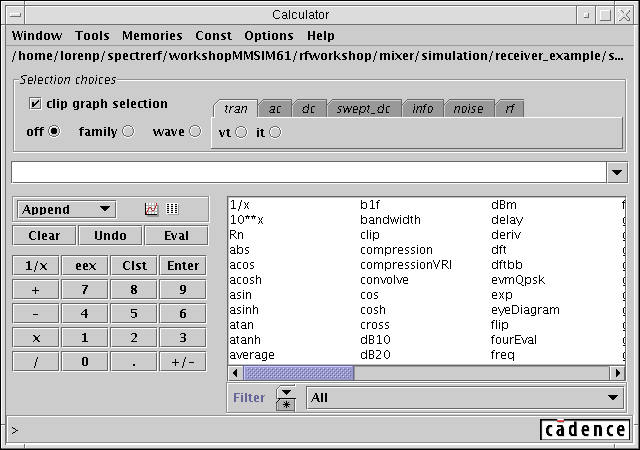Click the table display icon

172,209
